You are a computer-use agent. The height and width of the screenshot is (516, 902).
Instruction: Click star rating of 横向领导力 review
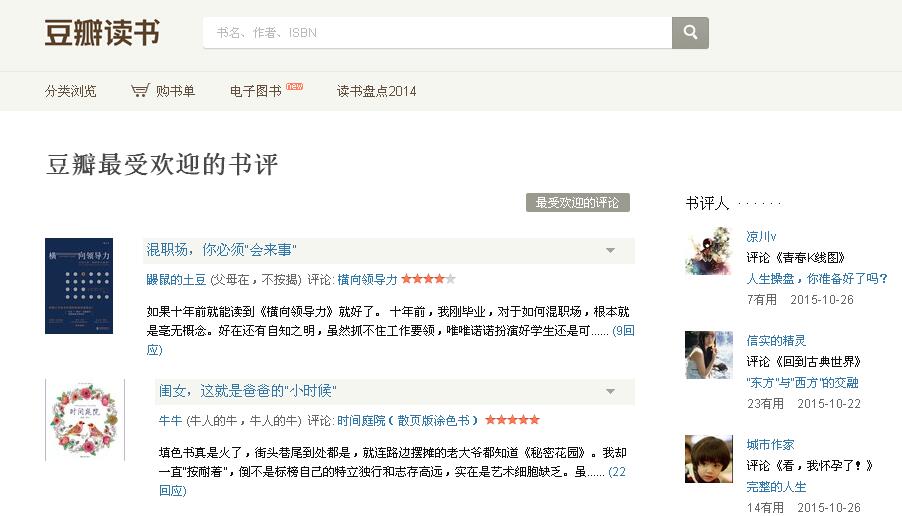tap(429, 279)
